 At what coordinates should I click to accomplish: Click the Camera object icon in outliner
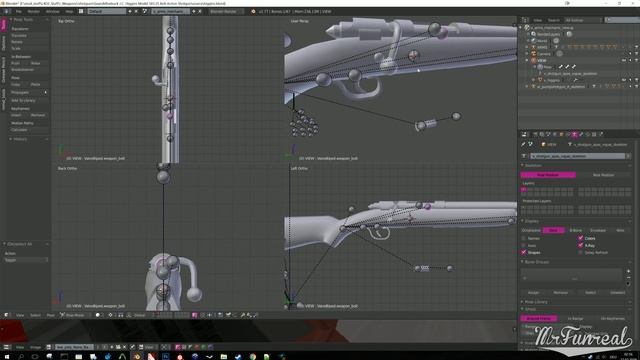533,53
